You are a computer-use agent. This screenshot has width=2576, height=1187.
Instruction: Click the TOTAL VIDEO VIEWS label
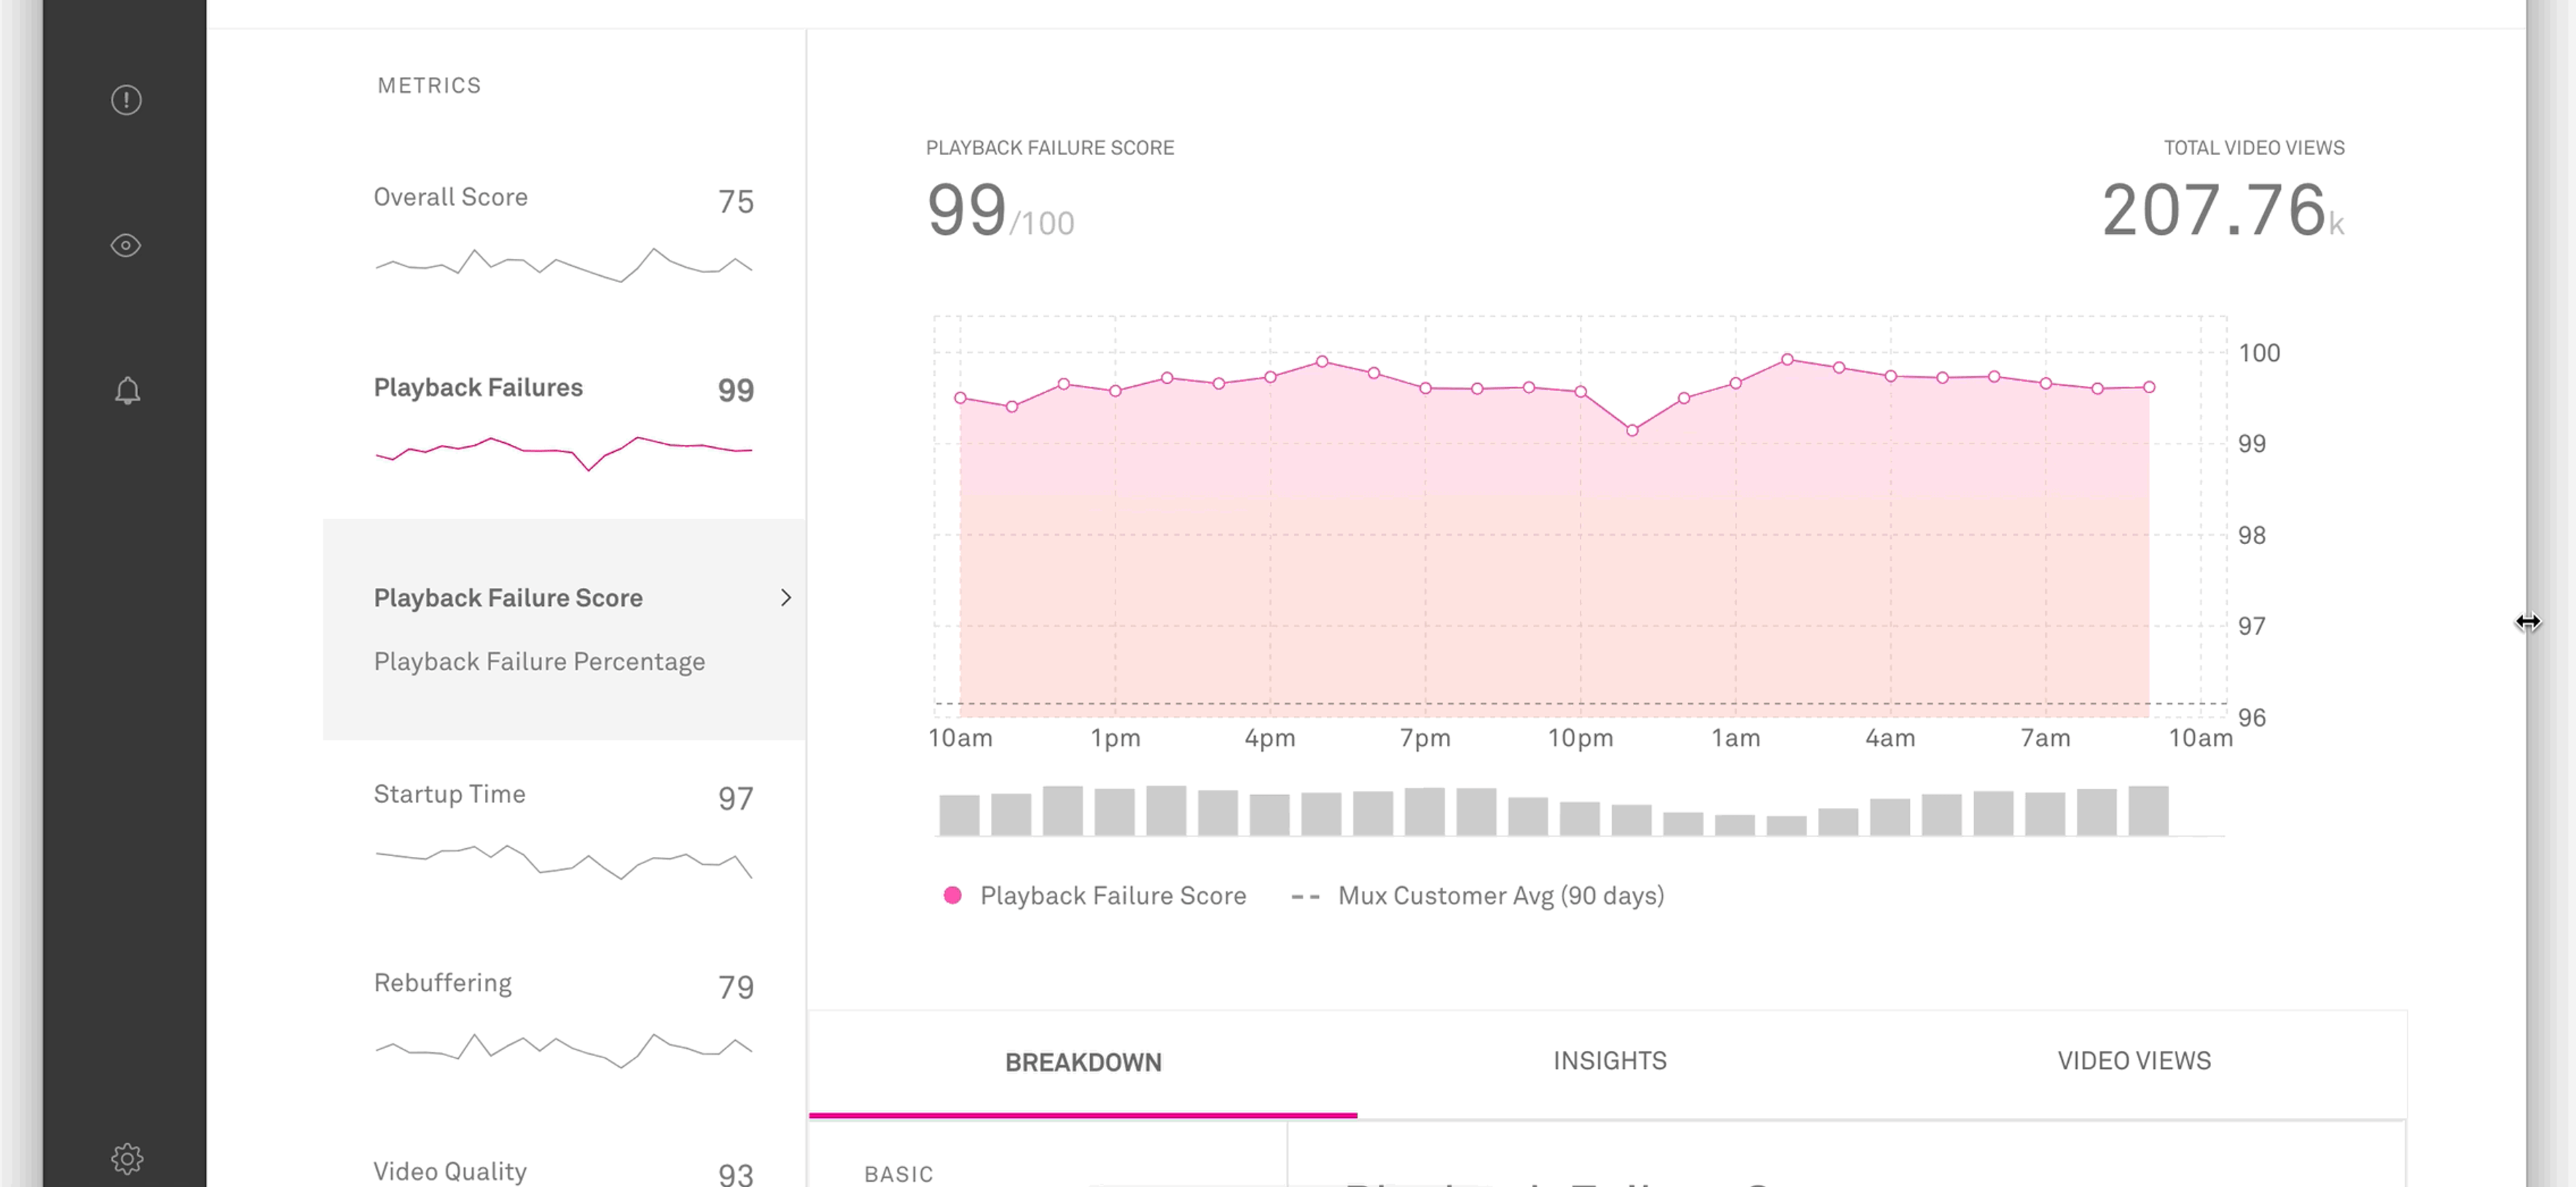(x=2254, y=147)
